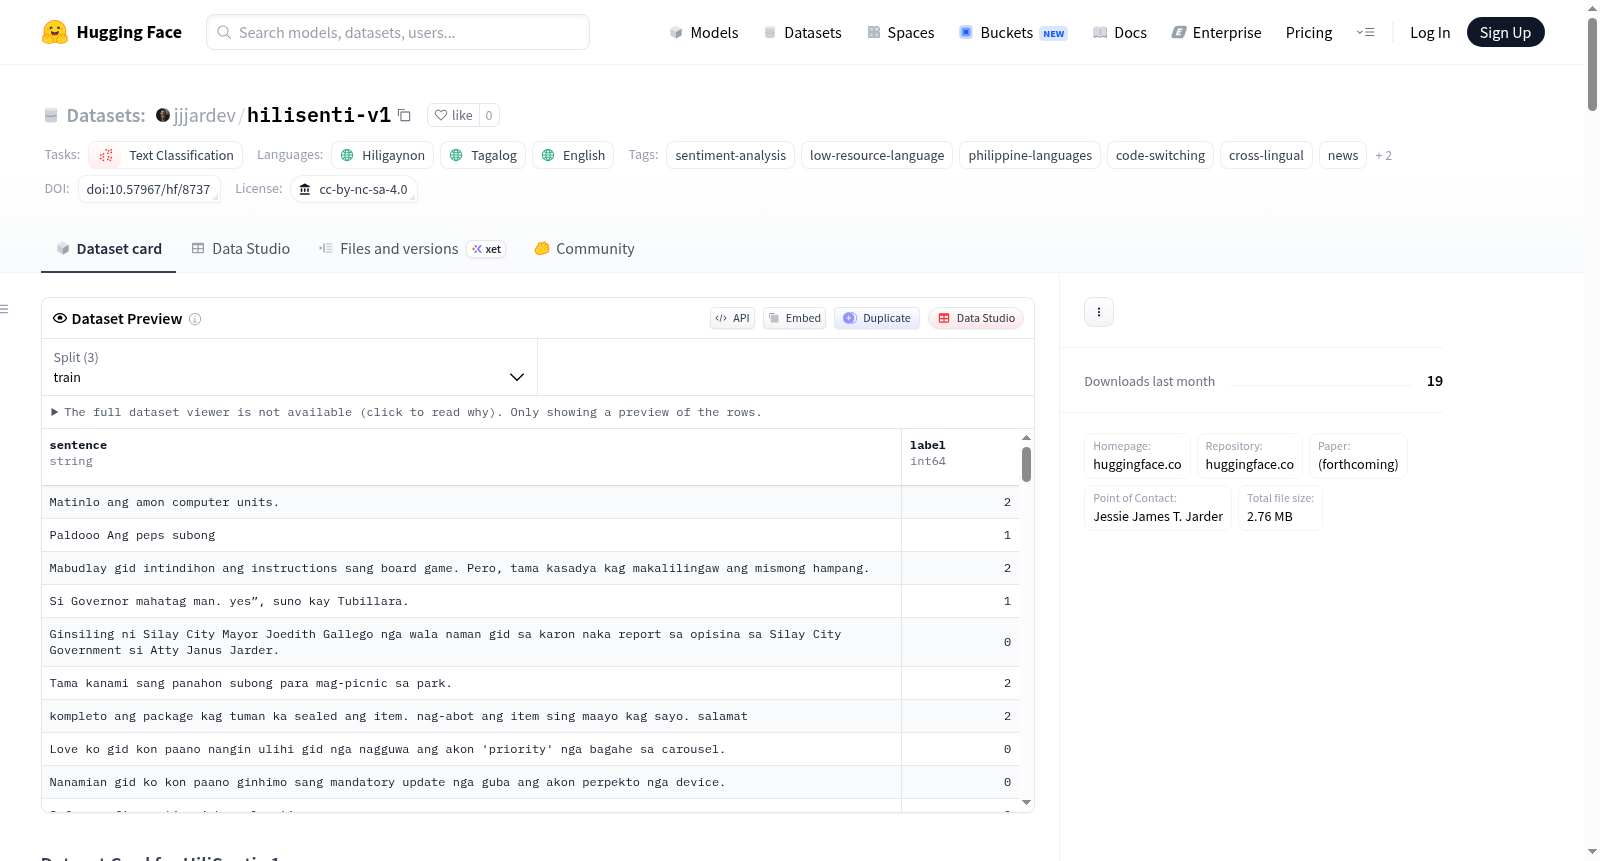The image size is (1600, 861).
Task: Click the sentiment-analysis tag
Action: point(730,155)
